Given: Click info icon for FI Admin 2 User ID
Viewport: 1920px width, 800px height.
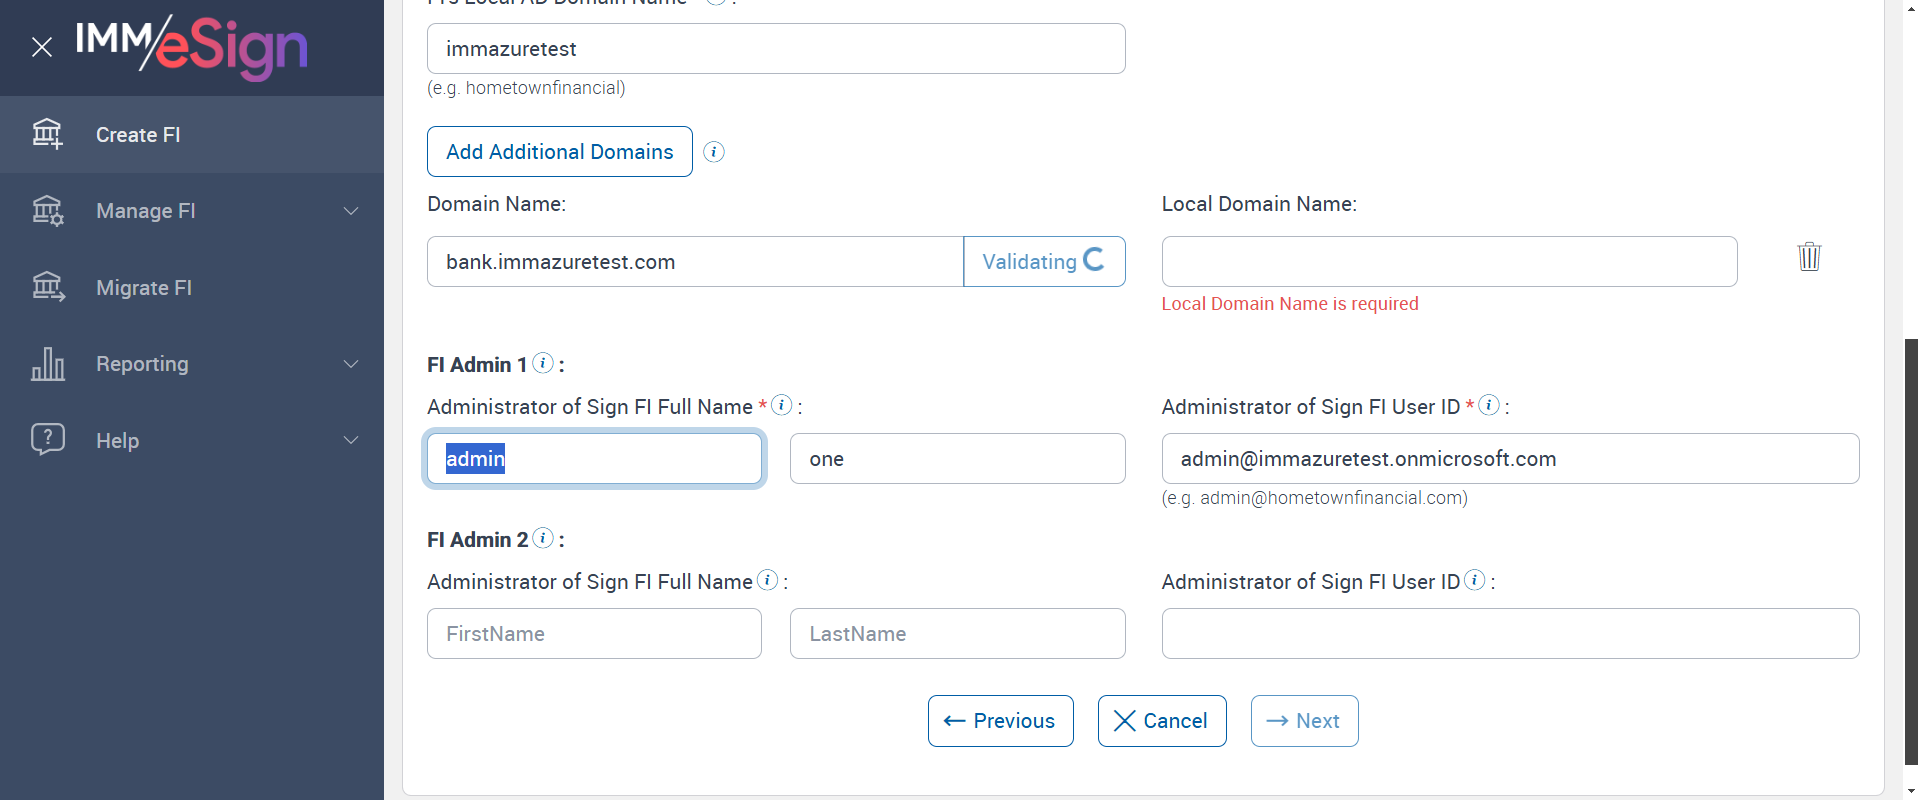Looking at the screenshot, I should (x=1475, y=580).
